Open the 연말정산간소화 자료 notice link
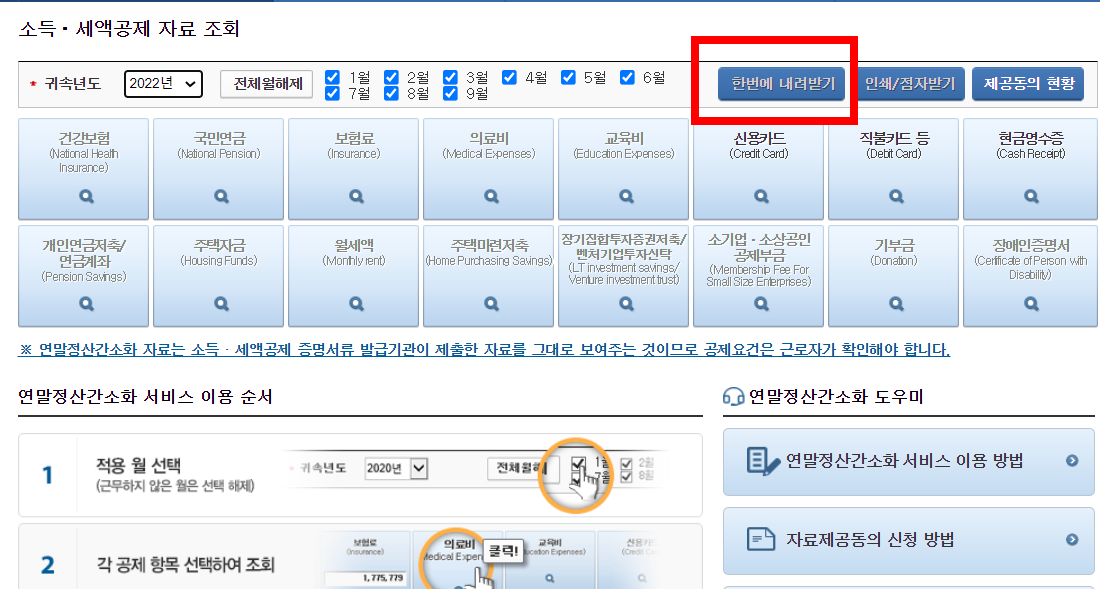The height and width of the screenshot is (589, 1100). (484, 349)
